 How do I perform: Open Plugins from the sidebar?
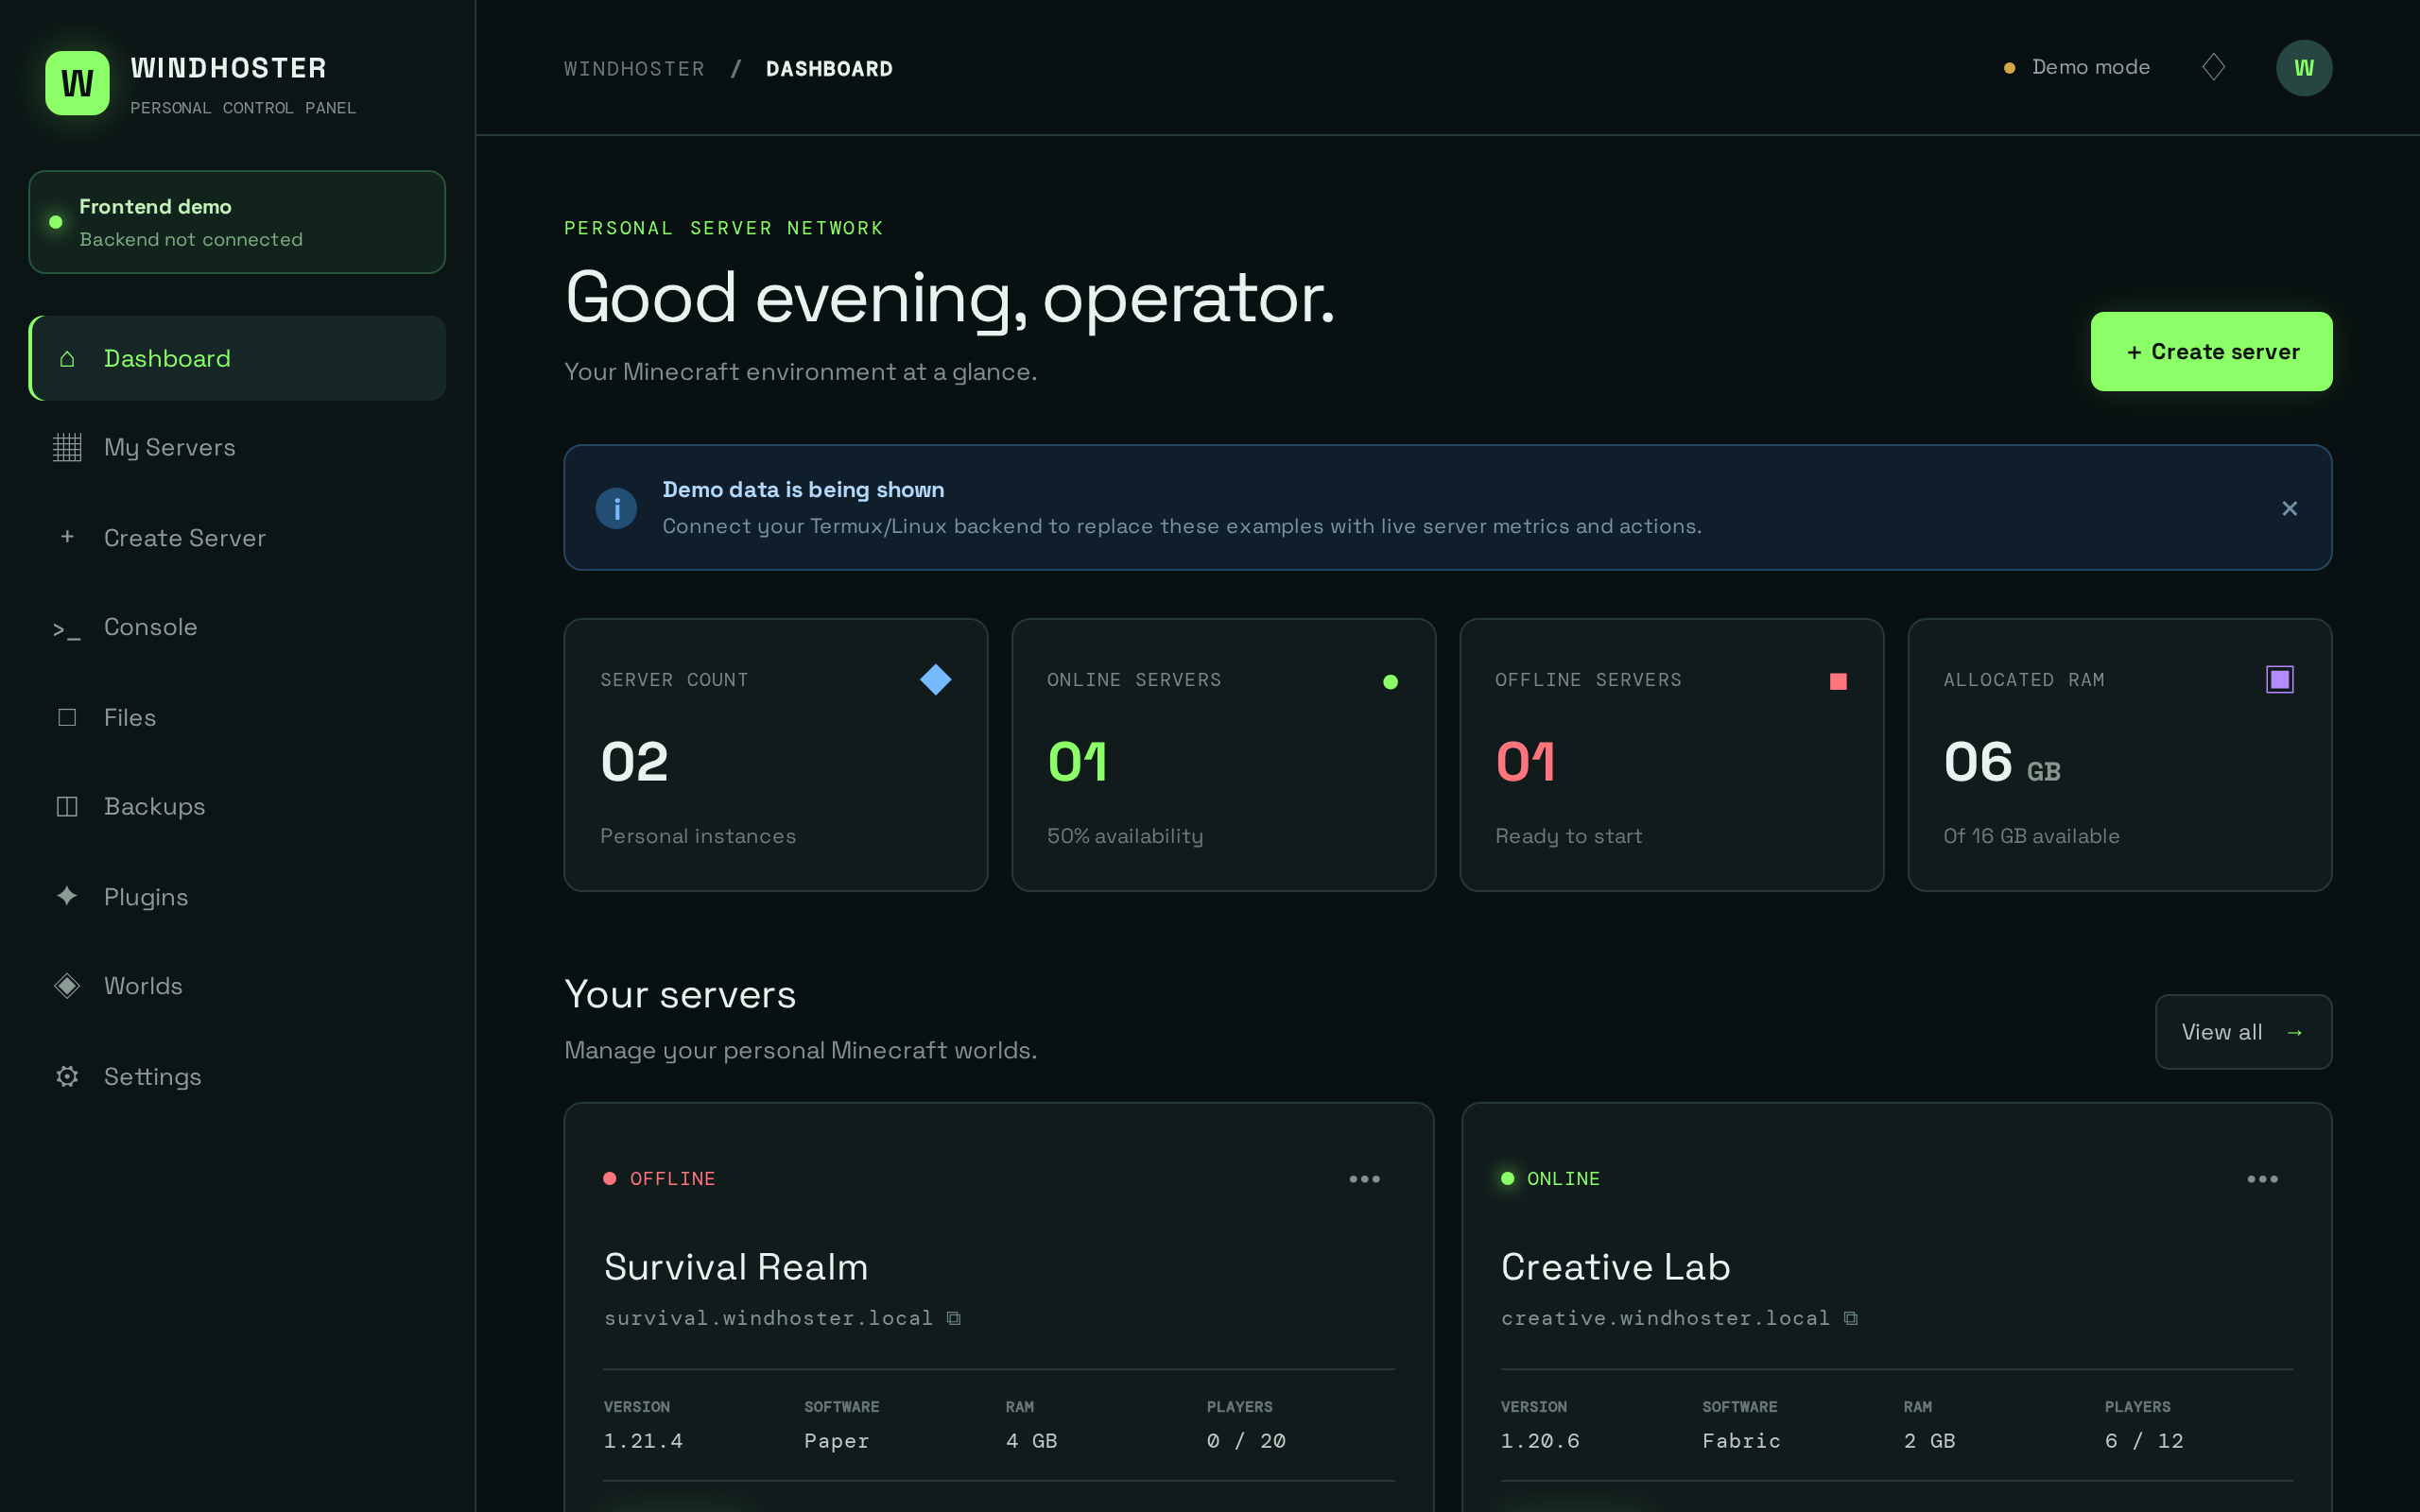click(237, 896)
